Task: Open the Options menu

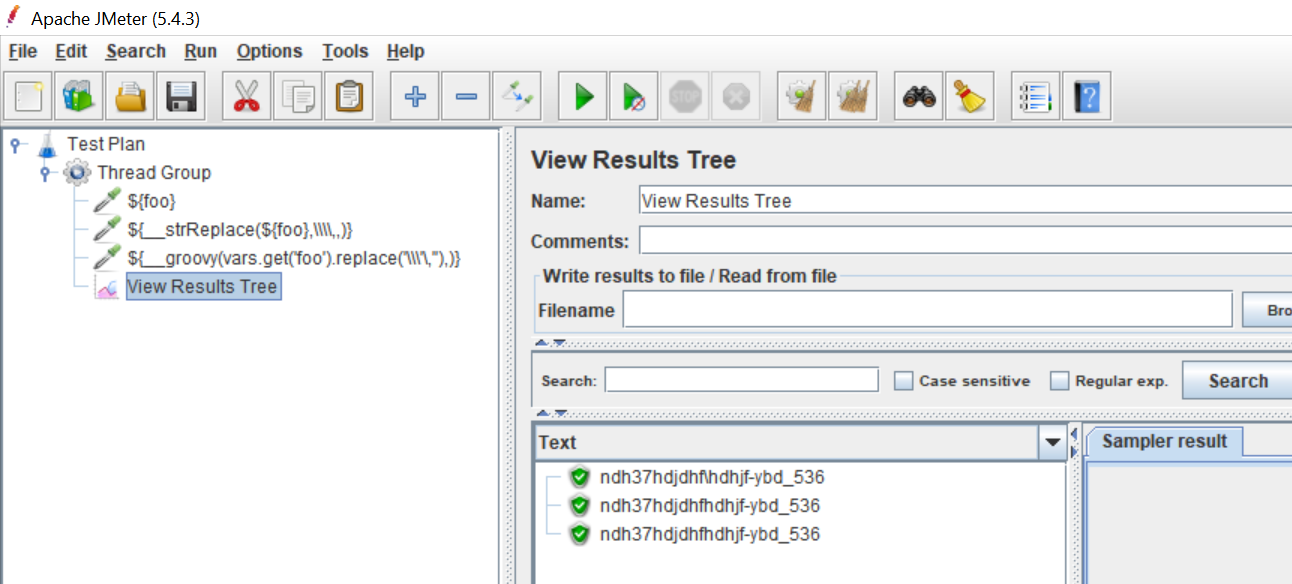Action: coord(269,51)
